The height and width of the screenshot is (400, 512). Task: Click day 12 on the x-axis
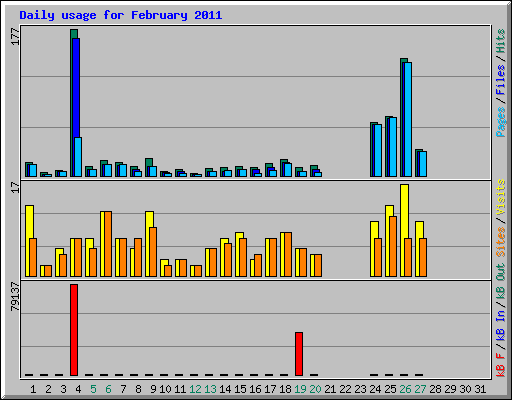[x=195, y=389]
